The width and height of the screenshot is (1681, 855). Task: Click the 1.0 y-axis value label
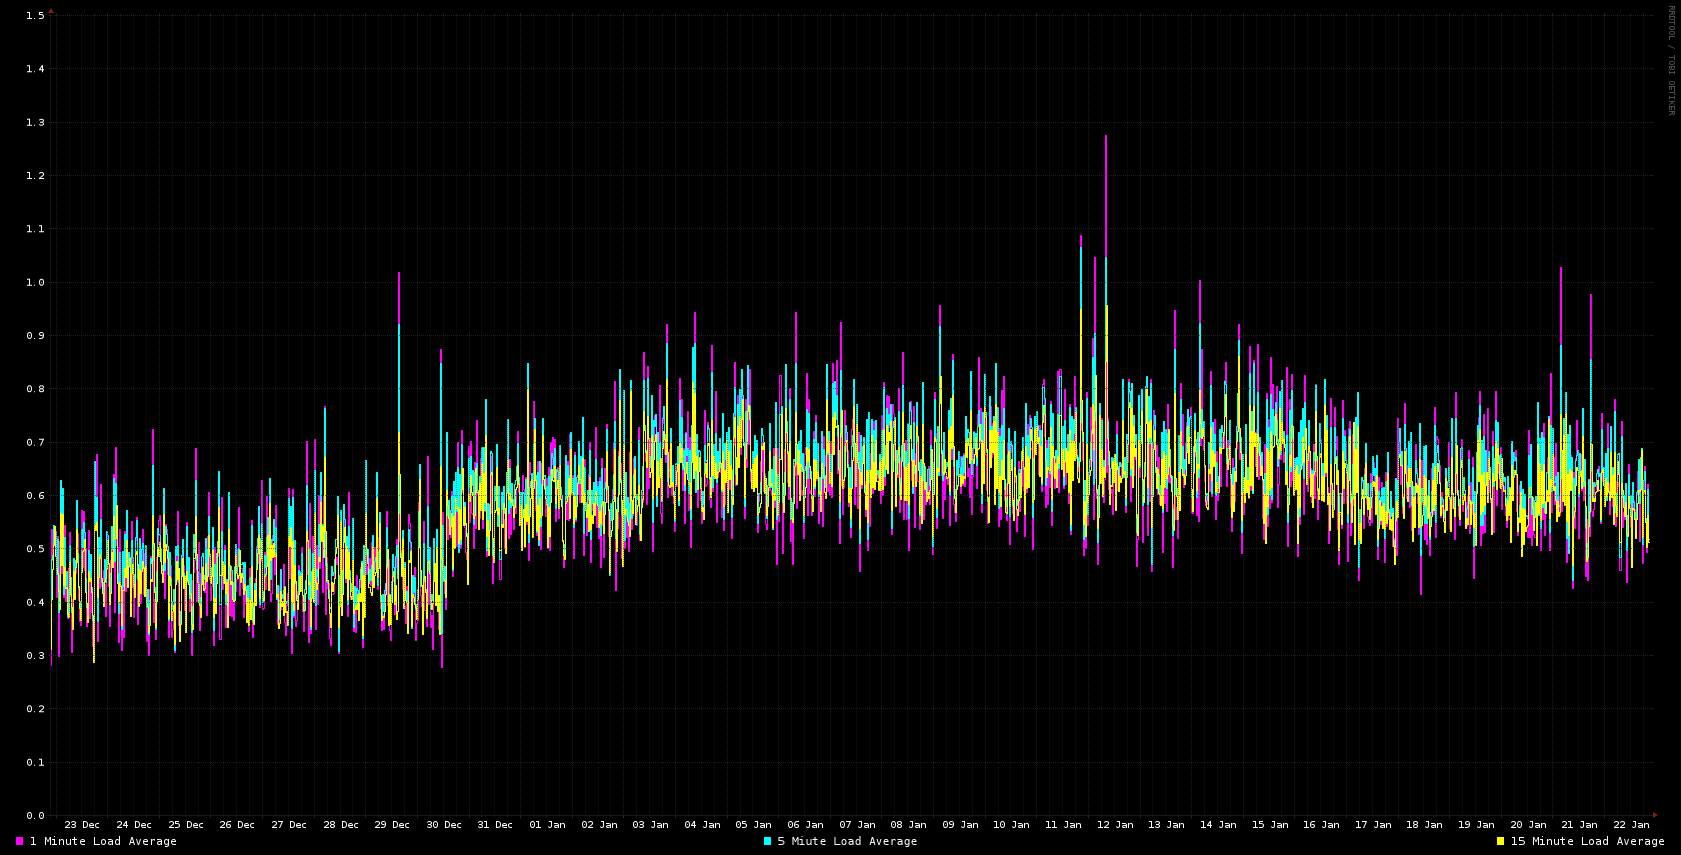(35, 282)
